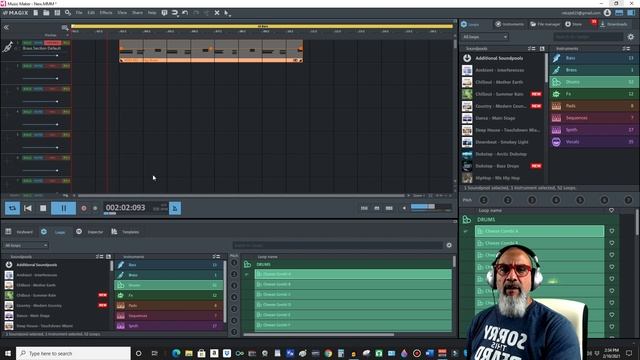Collapse the track headers with the double chevron
The height and width of the screenshot is (360, 640).
click(6, 27)
